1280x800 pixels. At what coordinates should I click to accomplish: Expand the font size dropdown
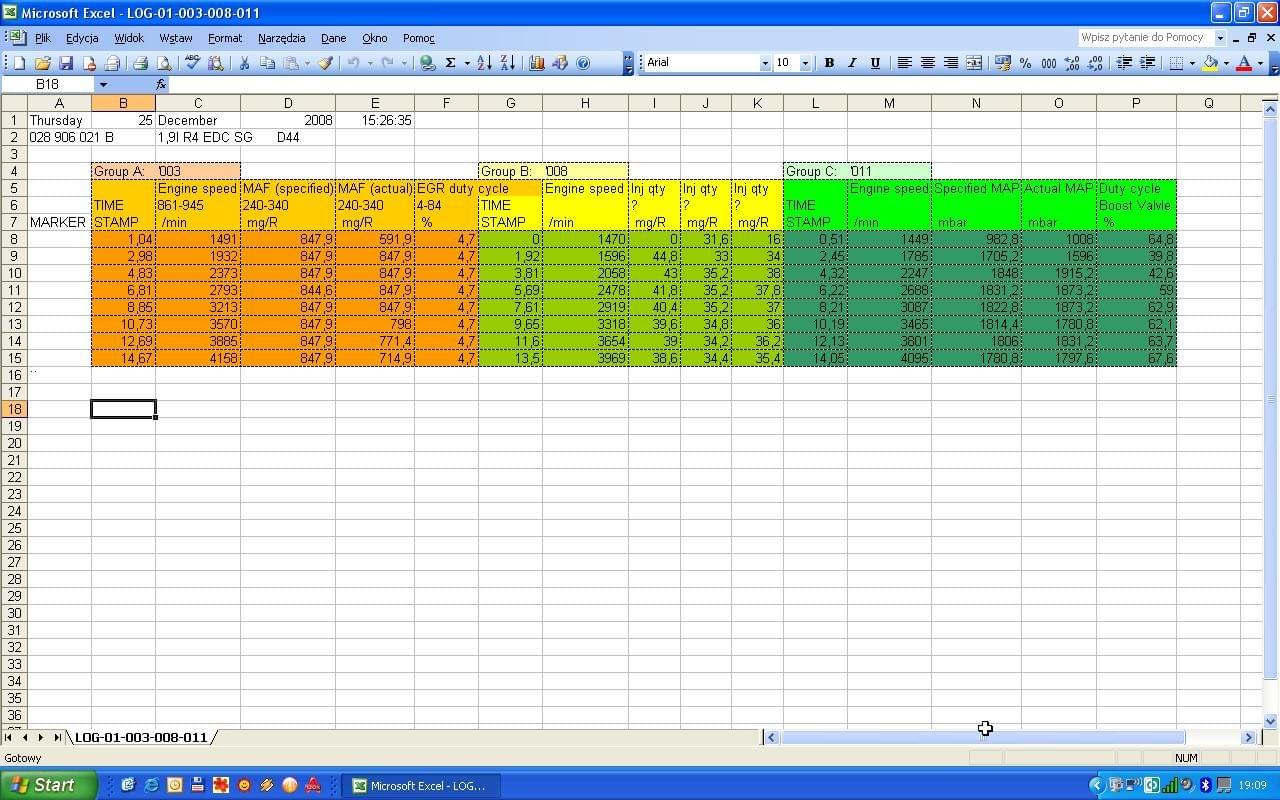tap(805, 63)
